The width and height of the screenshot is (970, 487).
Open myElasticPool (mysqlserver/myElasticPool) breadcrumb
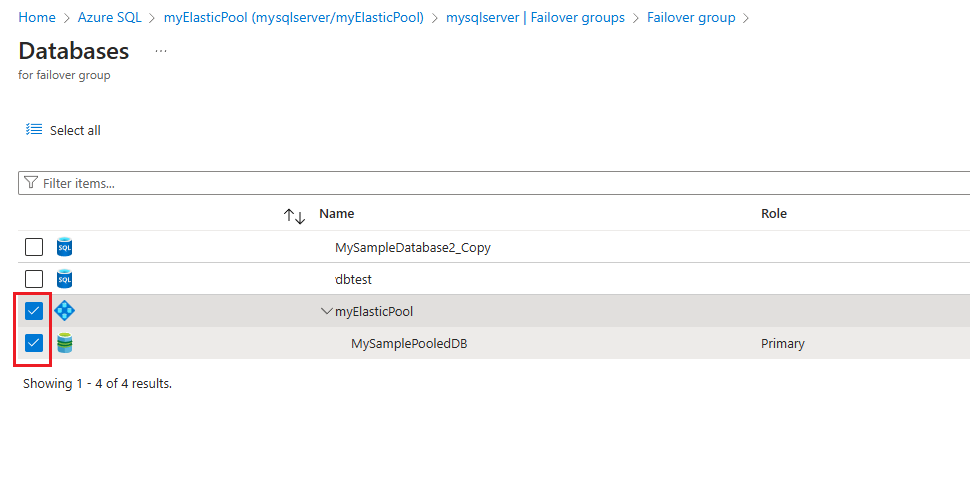click(294, 17)
